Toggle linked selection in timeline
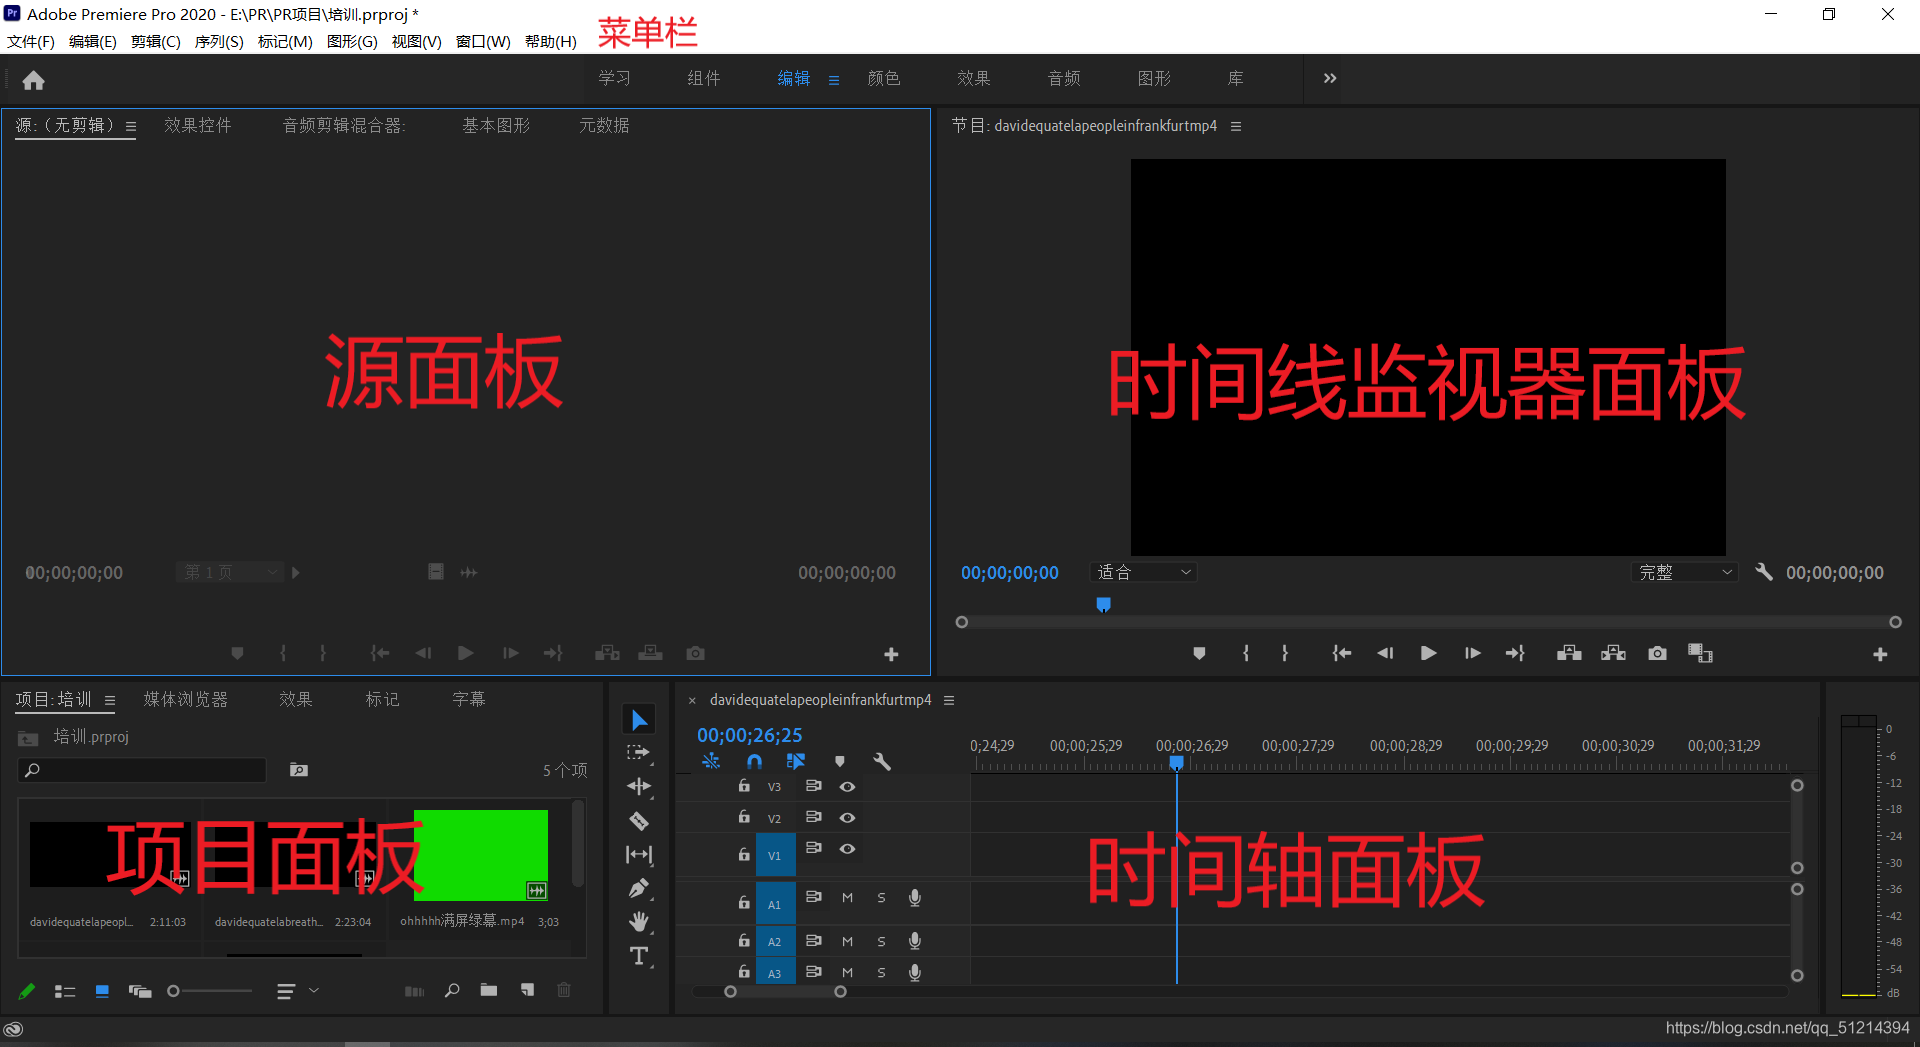This screenshot has width=1920, height=1047. click(x=796, y=761)
